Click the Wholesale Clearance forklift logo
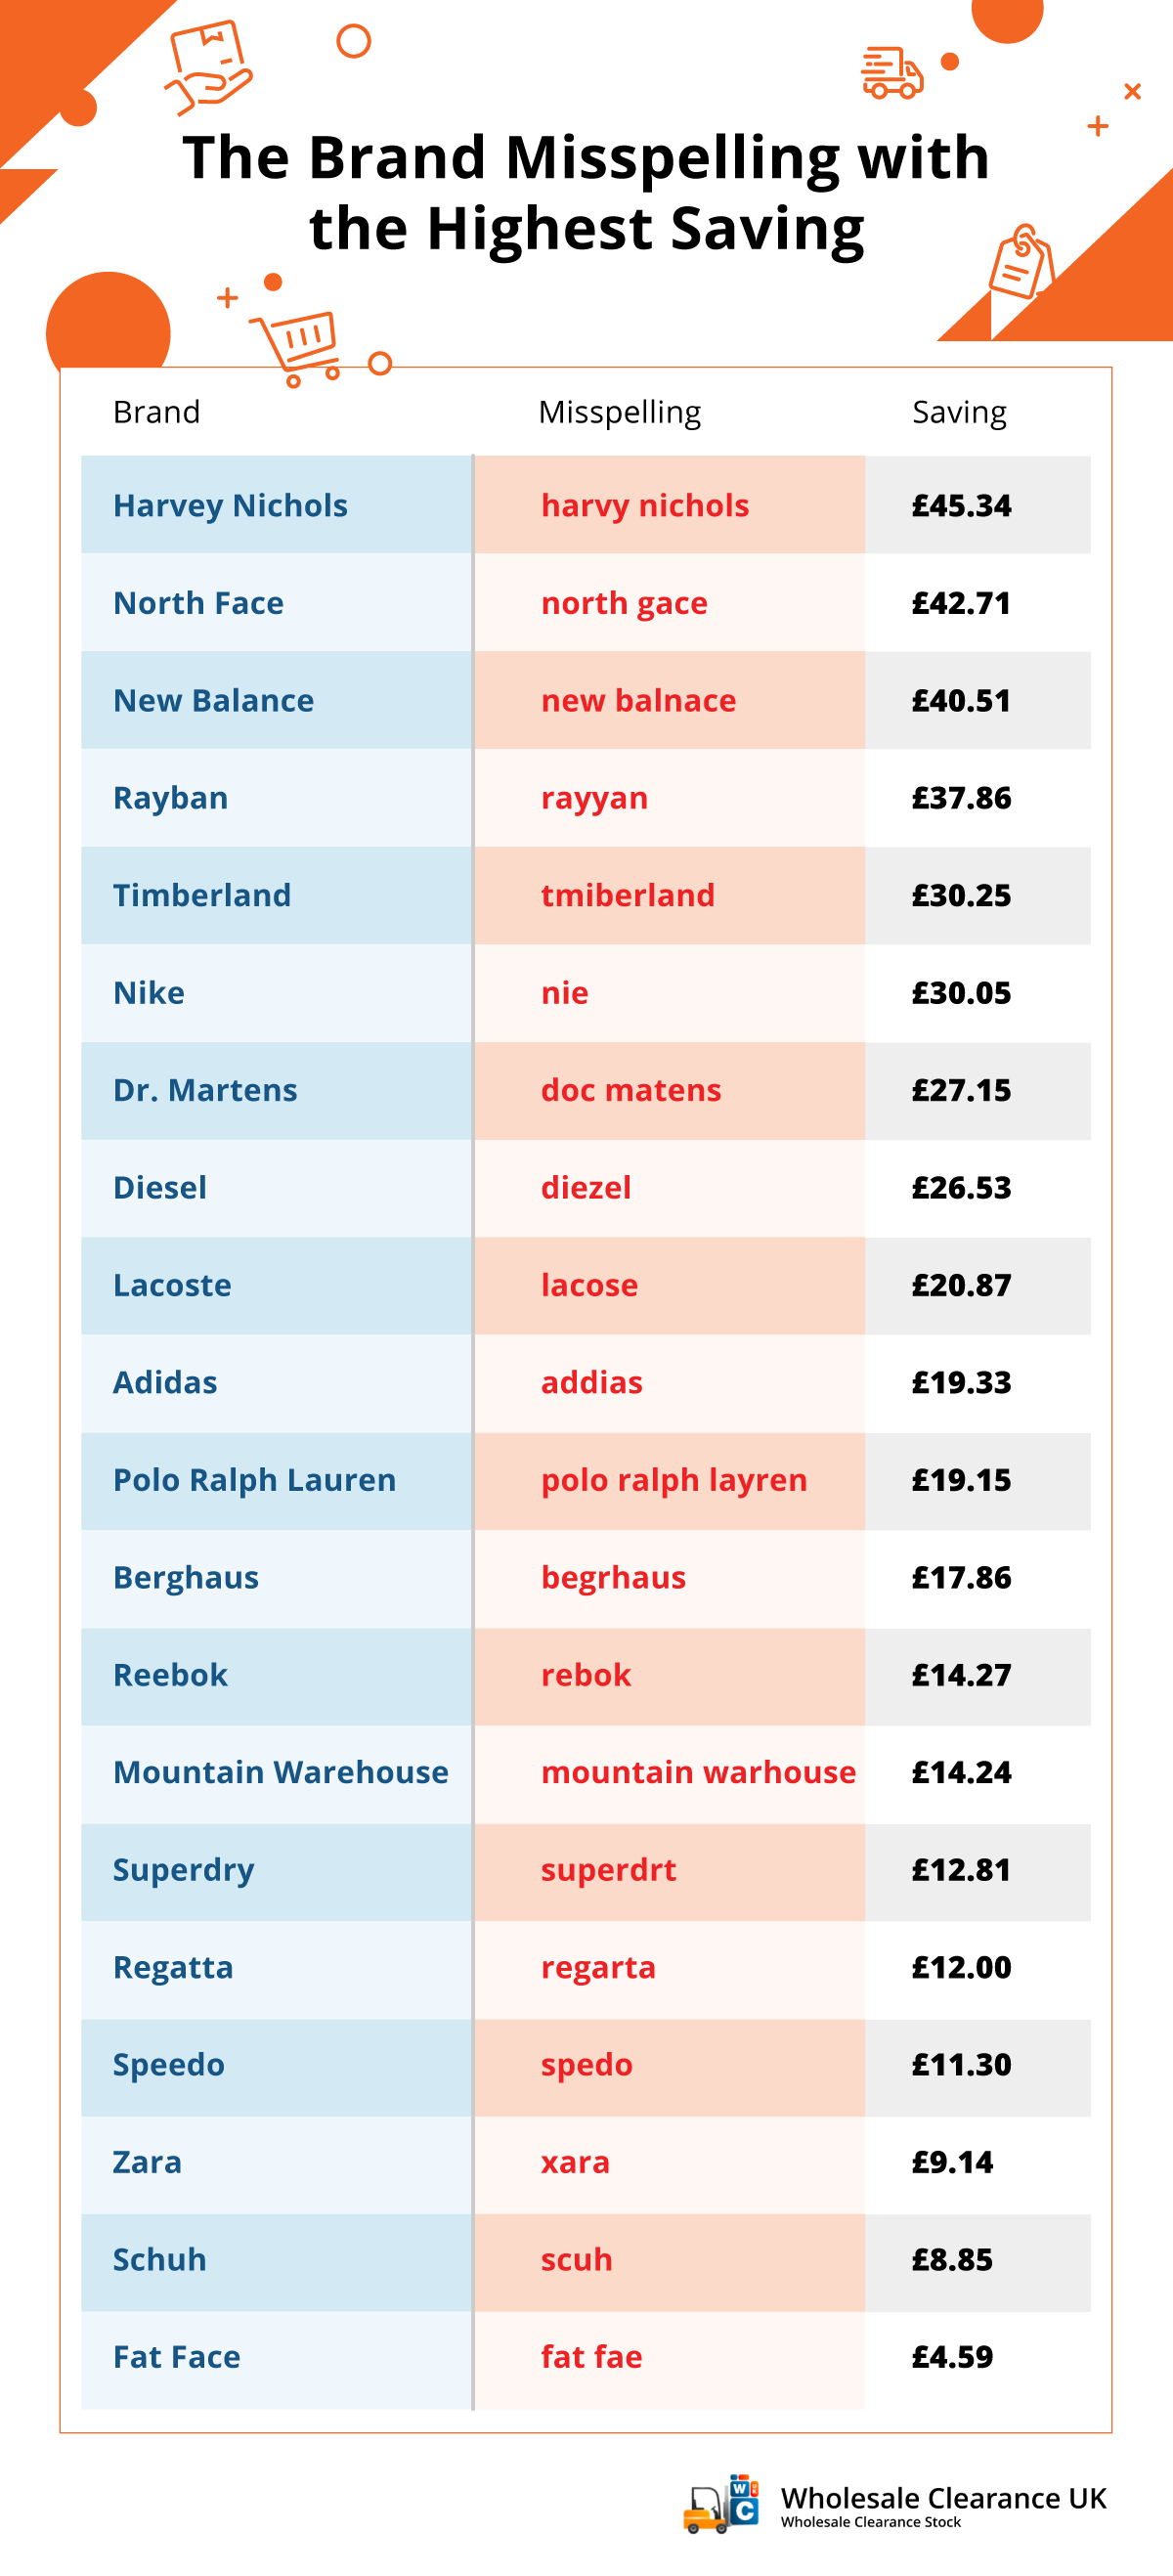 (x=721, y=2505)
